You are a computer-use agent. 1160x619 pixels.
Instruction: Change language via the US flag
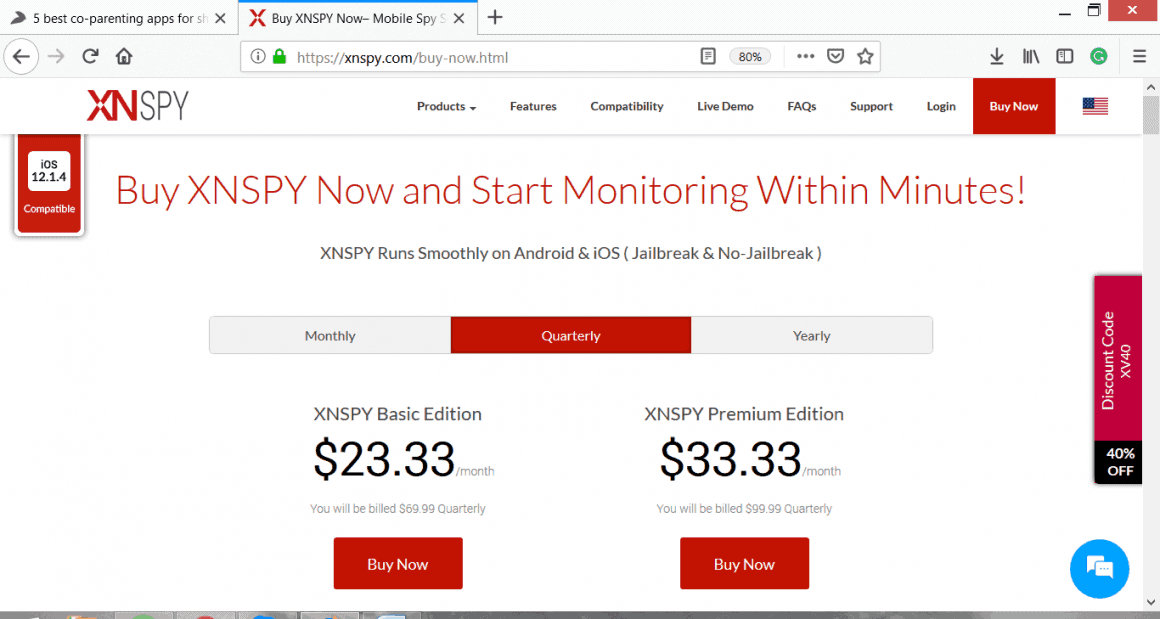(x=1095, y=106)
